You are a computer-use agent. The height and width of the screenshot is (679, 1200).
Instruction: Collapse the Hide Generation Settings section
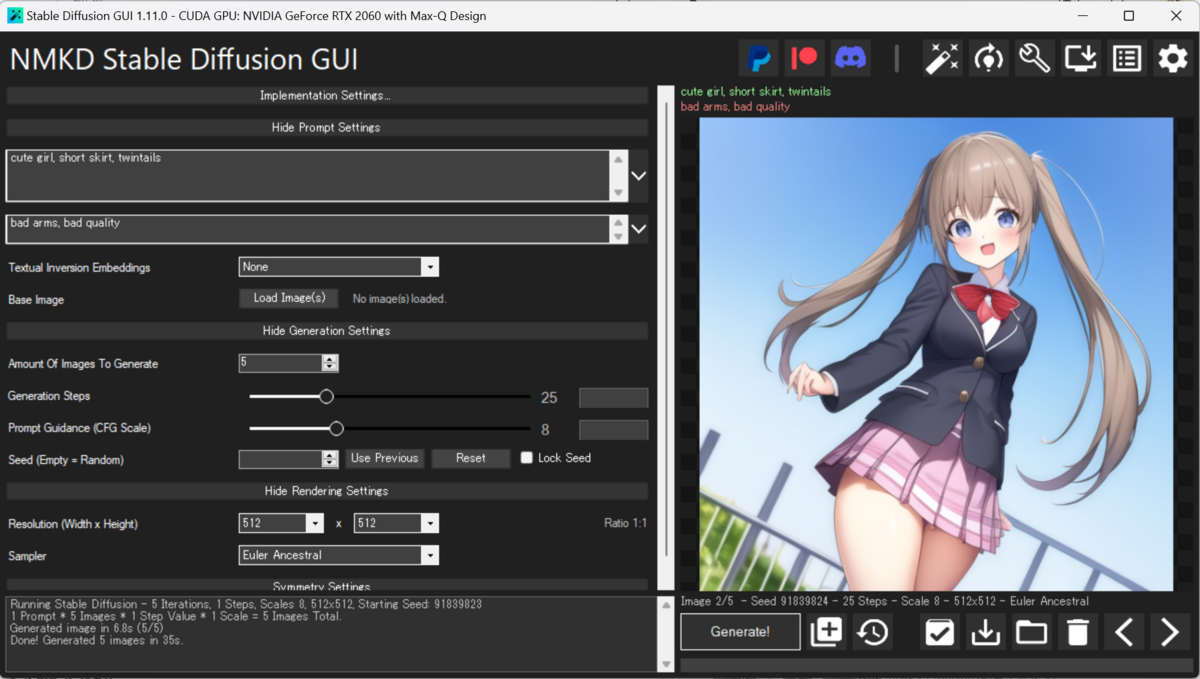pos(327,331)
